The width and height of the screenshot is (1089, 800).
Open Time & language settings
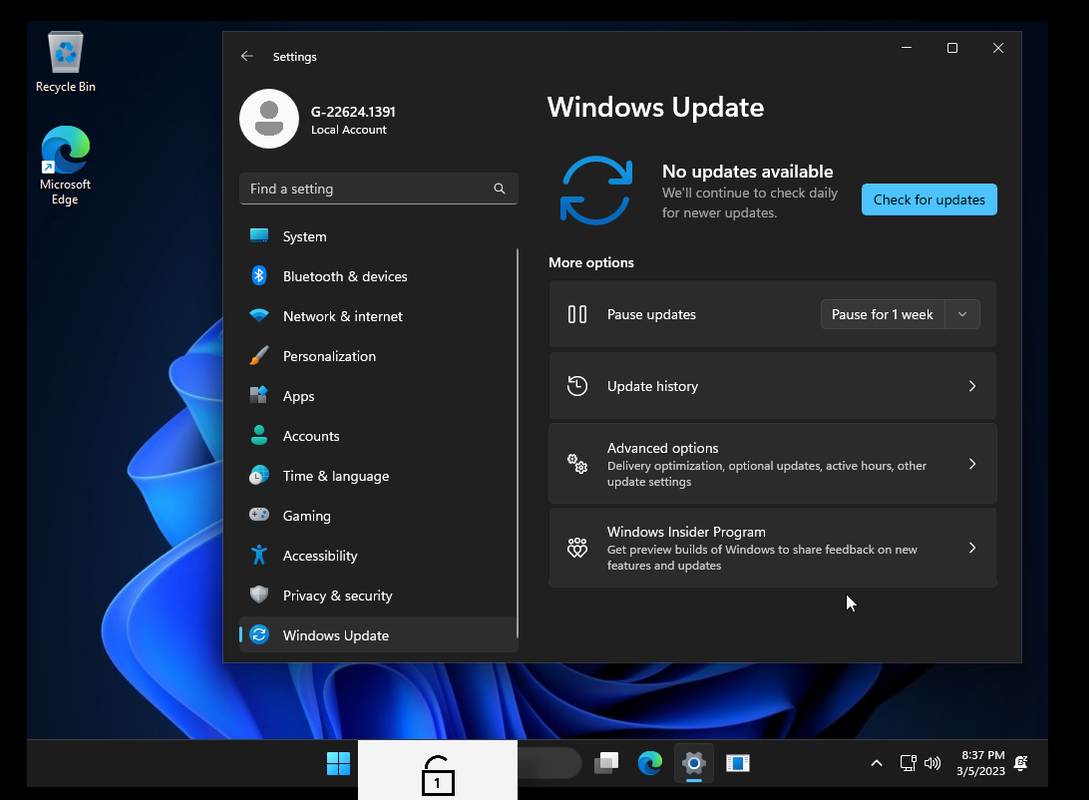pyautogui.click(x=378, y=476)
